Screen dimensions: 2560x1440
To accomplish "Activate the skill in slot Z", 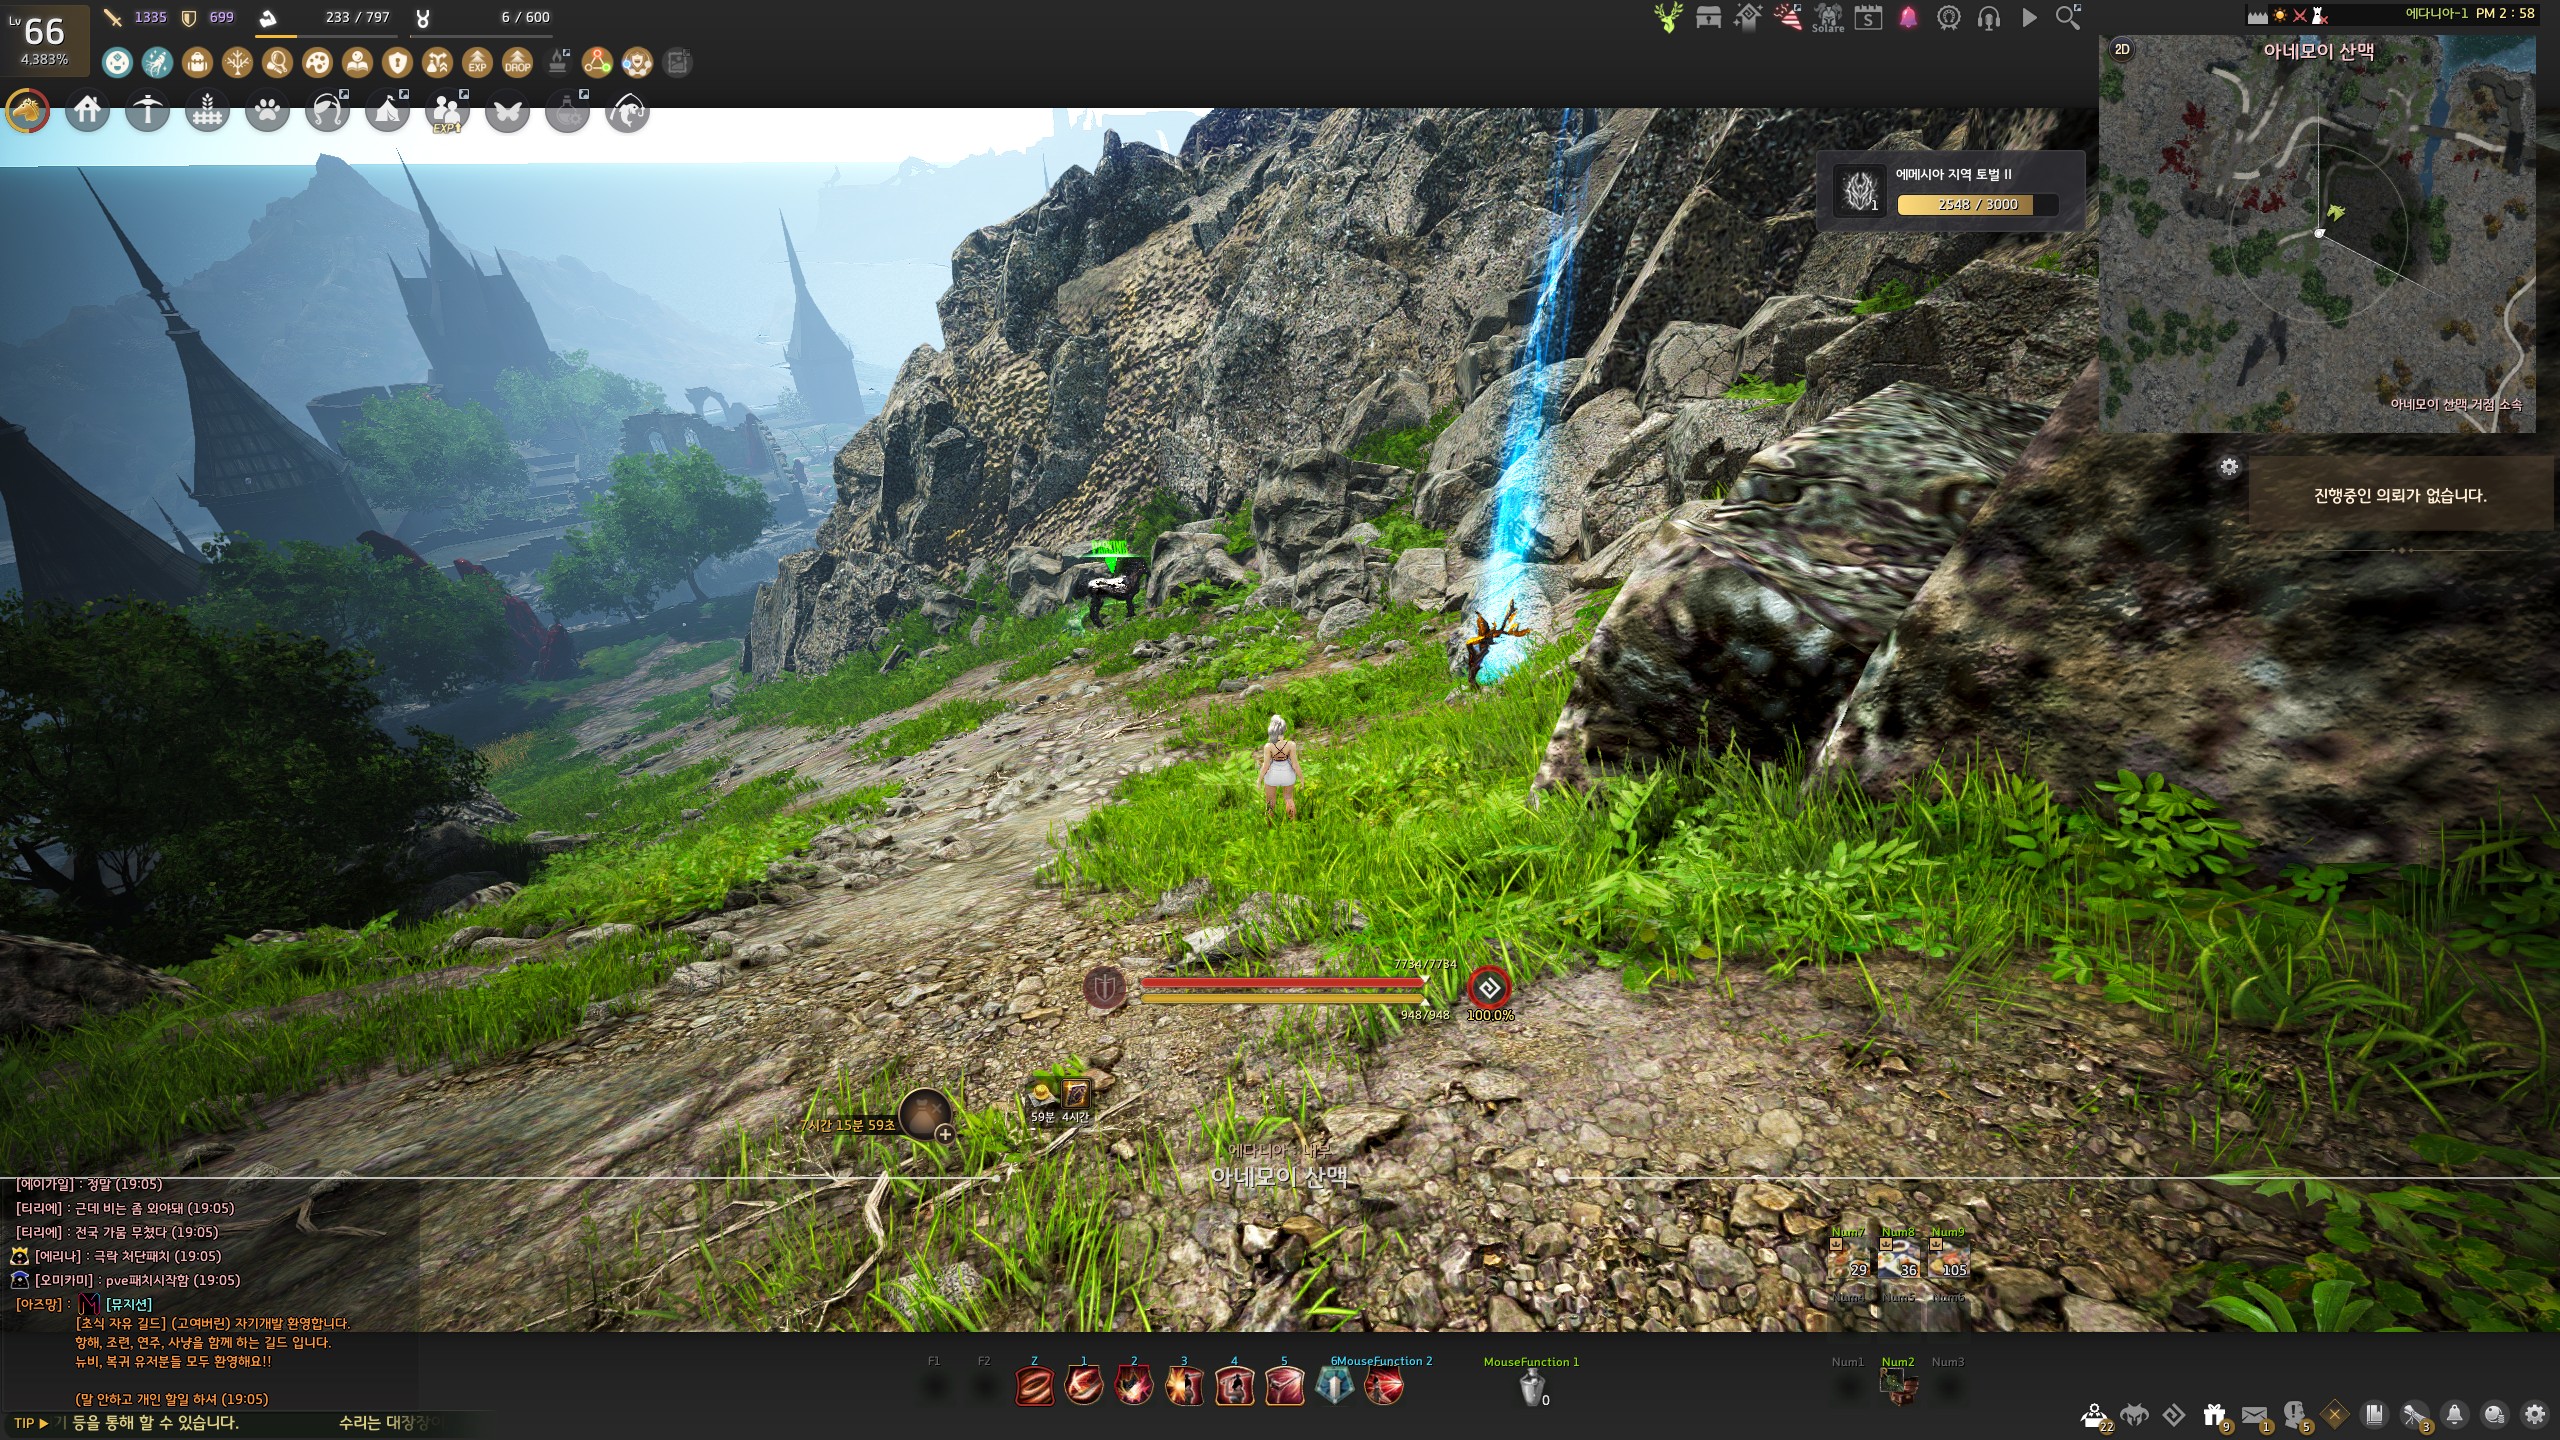I will point(1034,1387).
